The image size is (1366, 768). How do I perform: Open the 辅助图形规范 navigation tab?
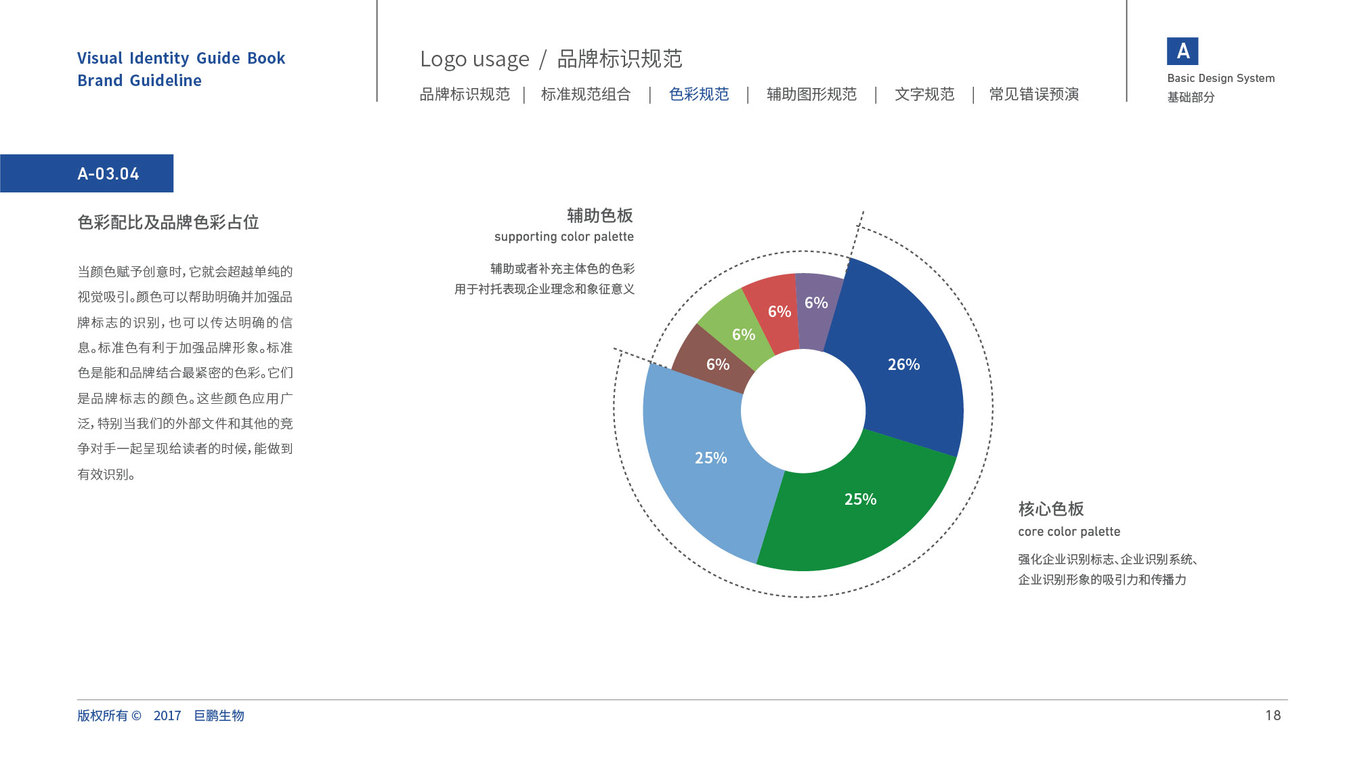click(812, 94)
